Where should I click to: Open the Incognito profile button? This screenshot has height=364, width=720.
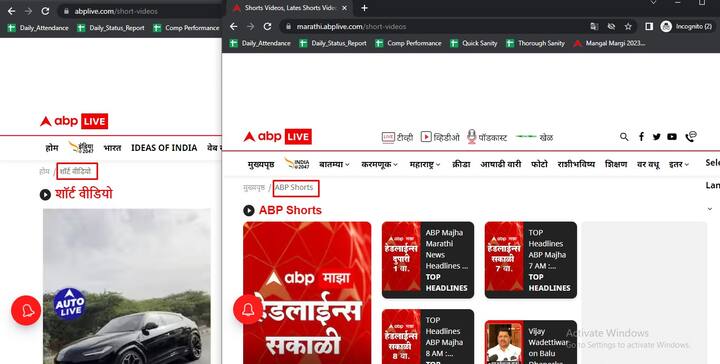tap(686, 27)
